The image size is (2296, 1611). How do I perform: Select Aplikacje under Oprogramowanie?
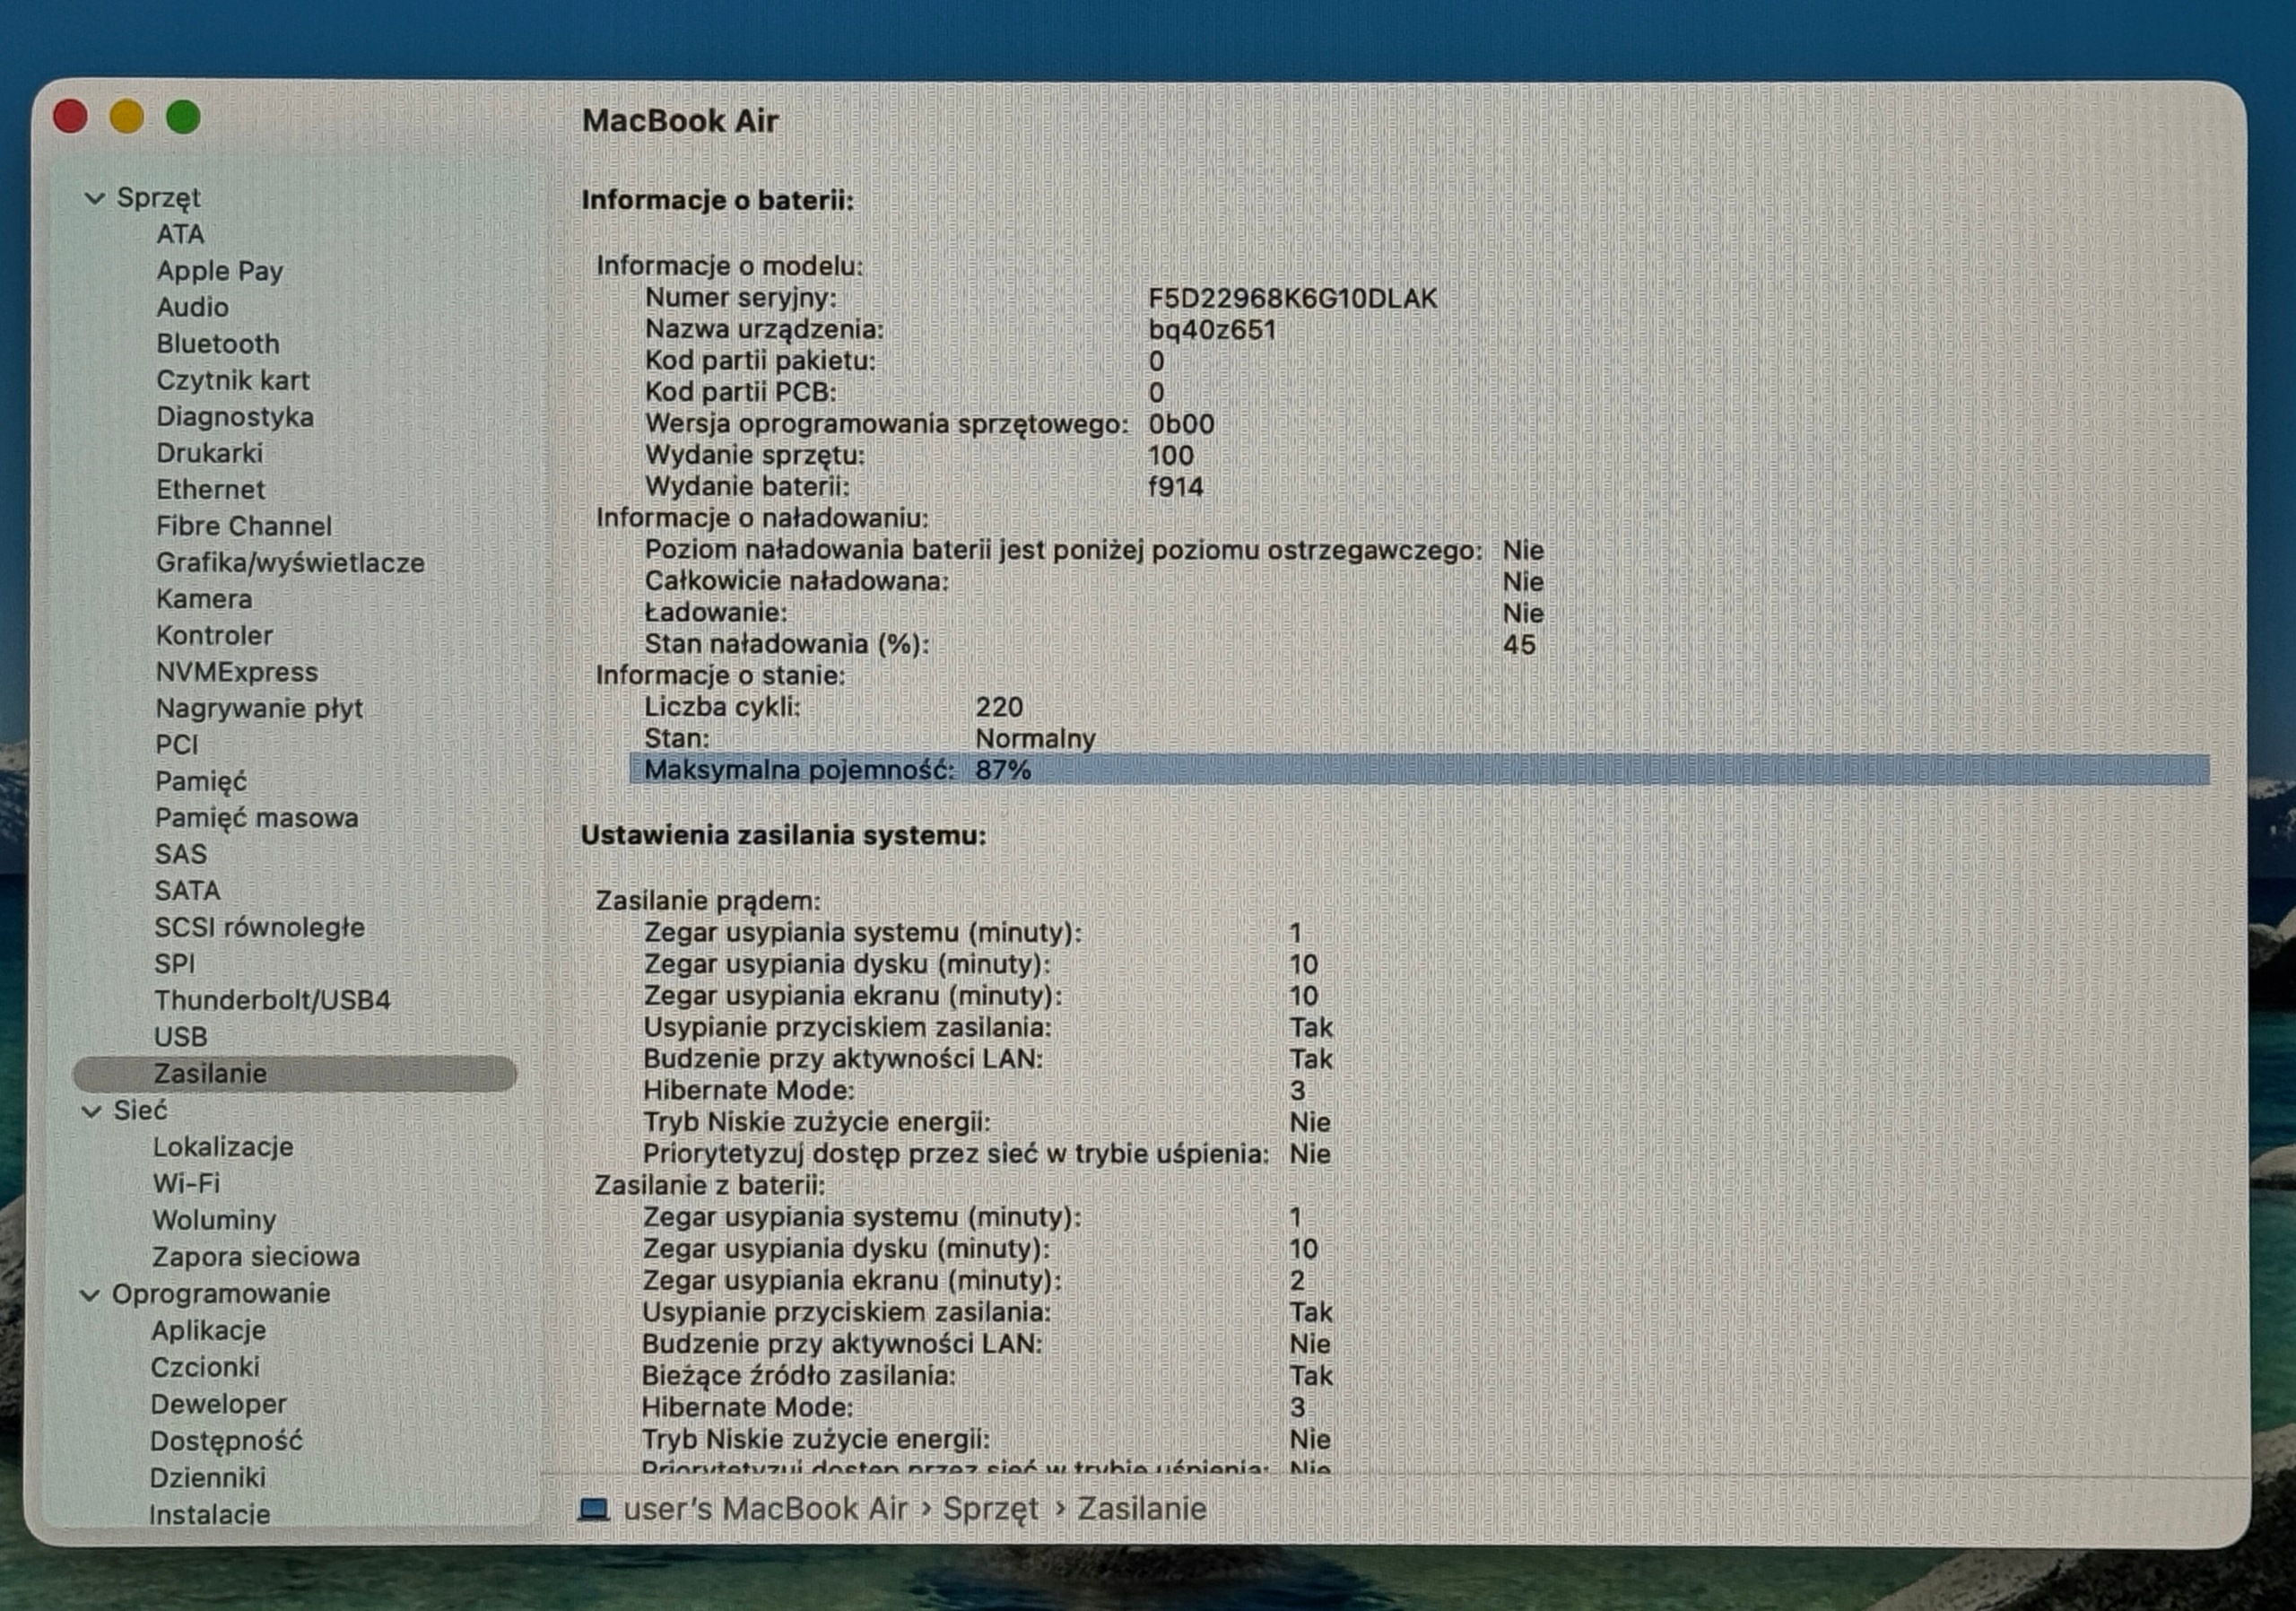click(209, 1331)
